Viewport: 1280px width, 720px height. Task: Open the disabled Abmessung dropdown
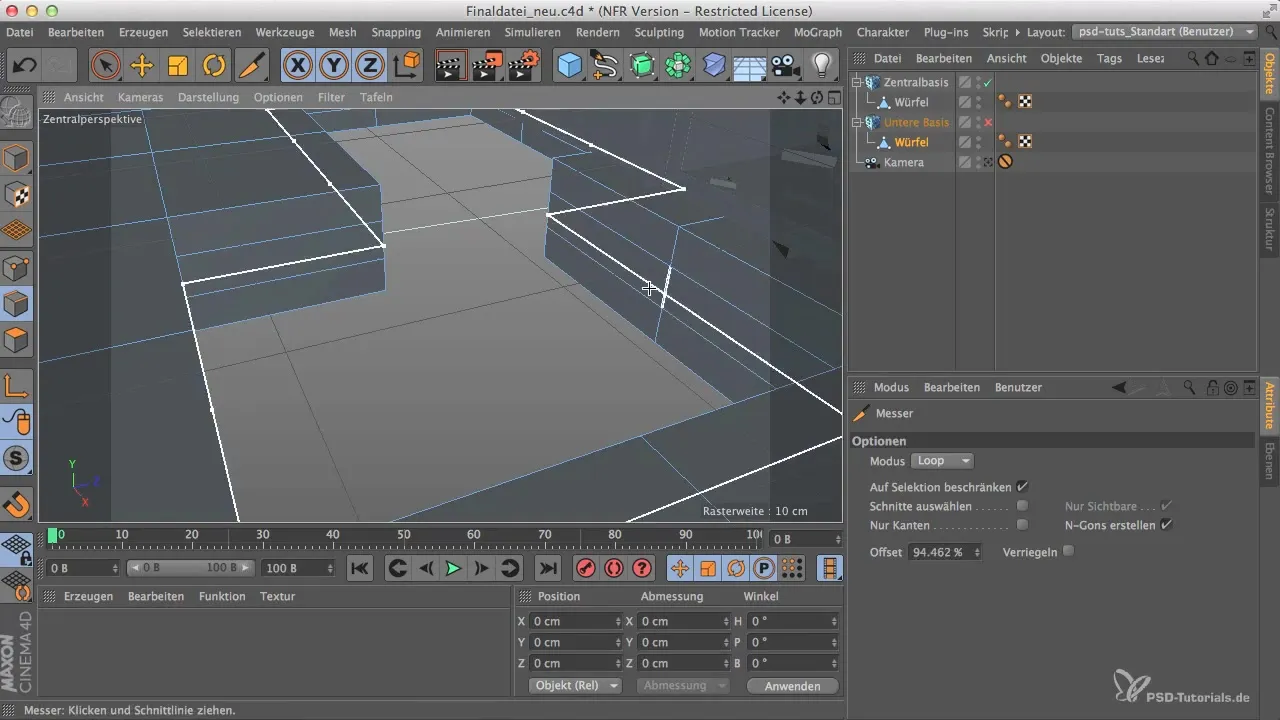[685, 686]
